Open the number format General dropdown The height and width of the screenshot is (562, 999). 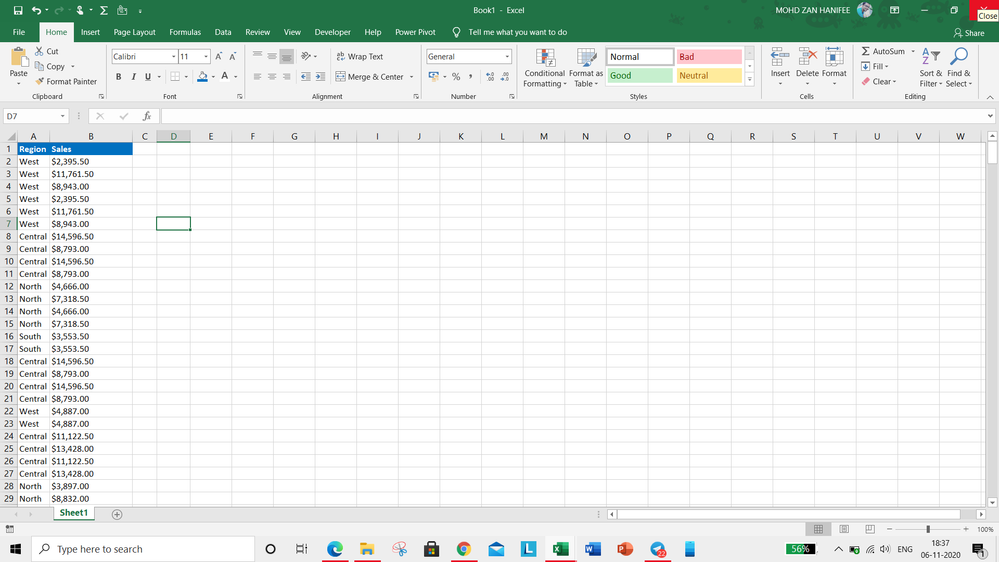click(507, 57)
